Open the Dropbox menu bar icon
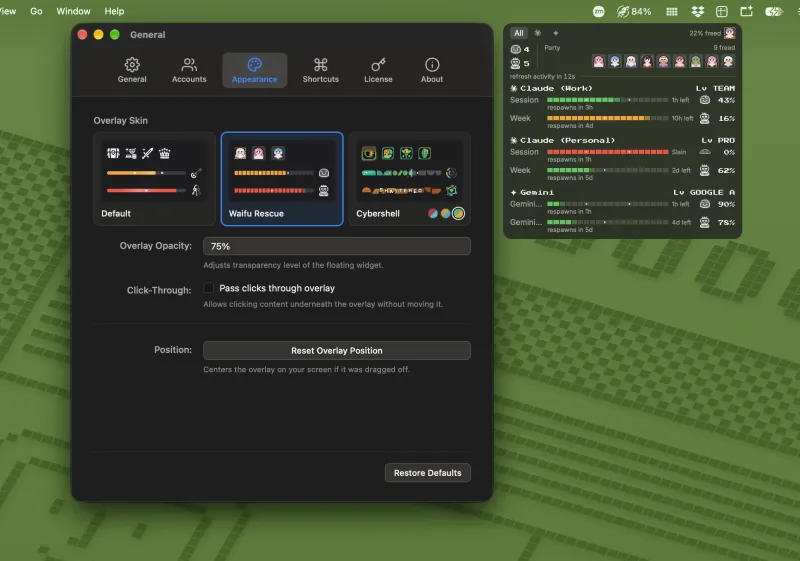 point(697,11)
